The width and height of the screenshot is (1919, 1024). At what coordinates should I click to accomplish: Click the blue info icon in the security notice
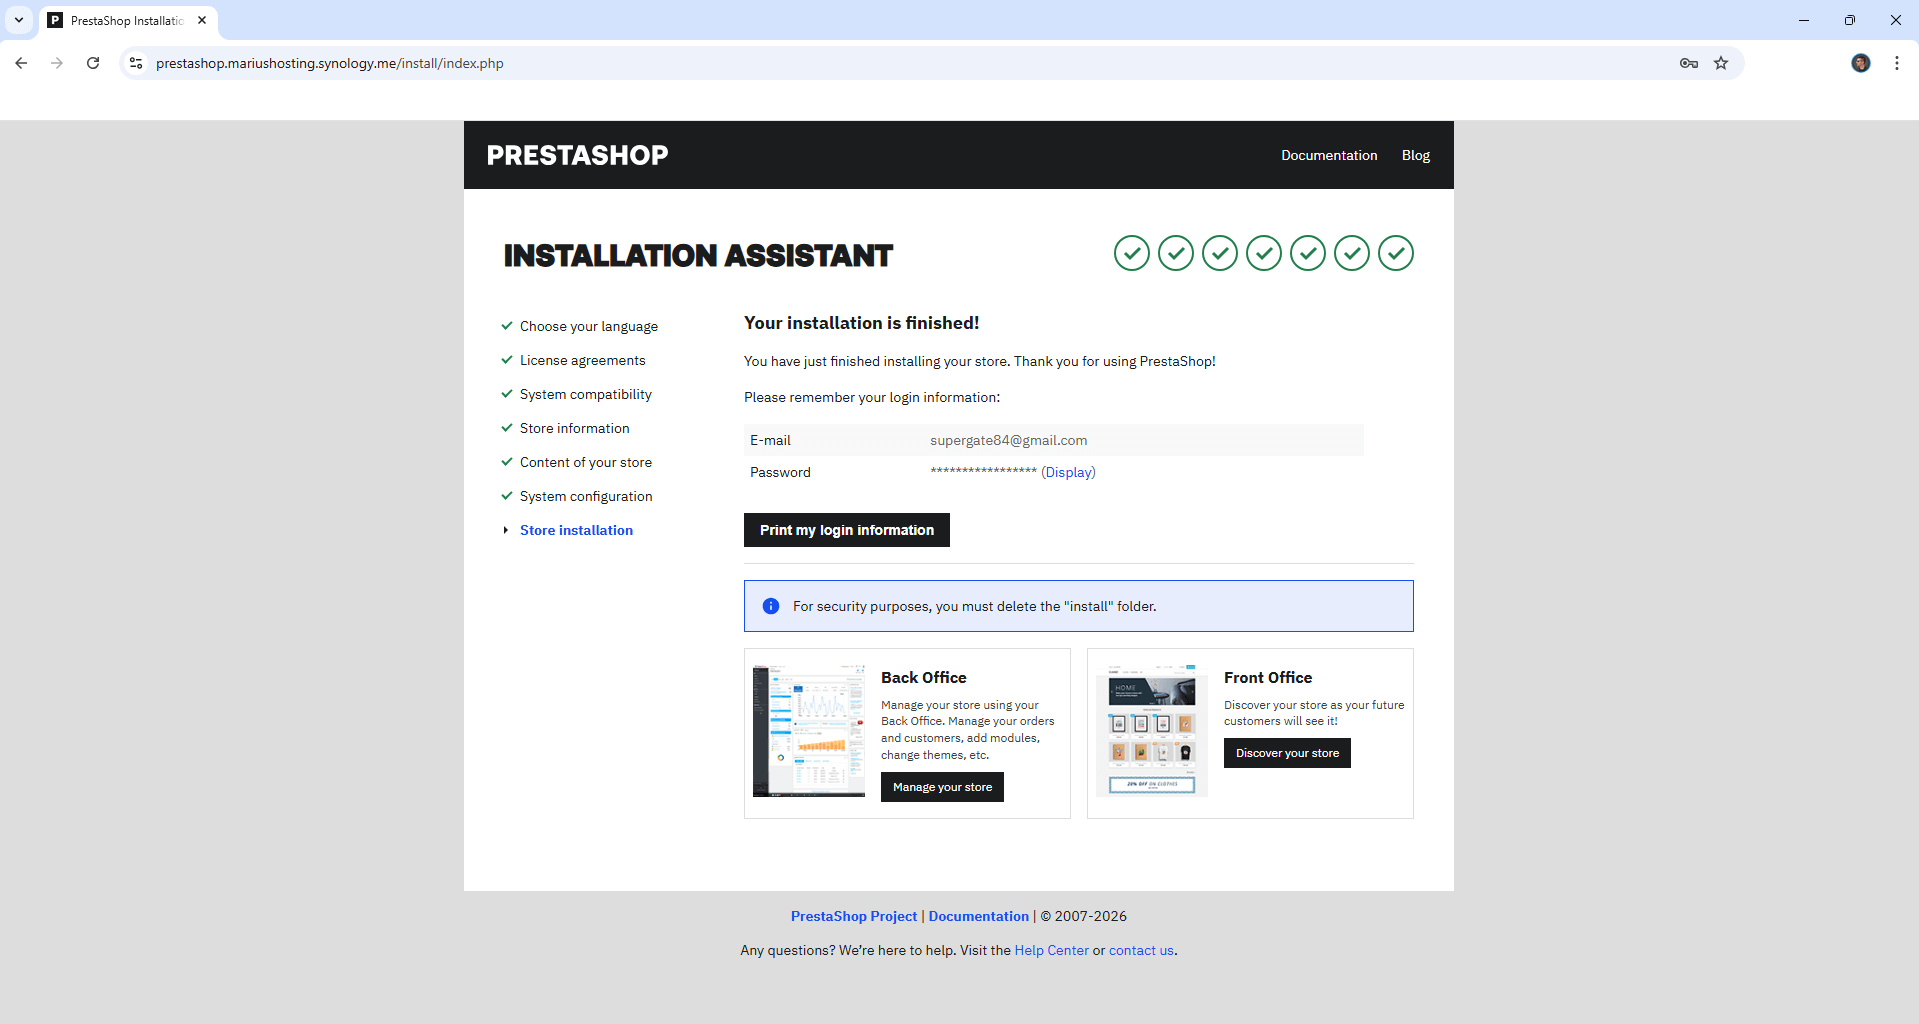(771, 606)
